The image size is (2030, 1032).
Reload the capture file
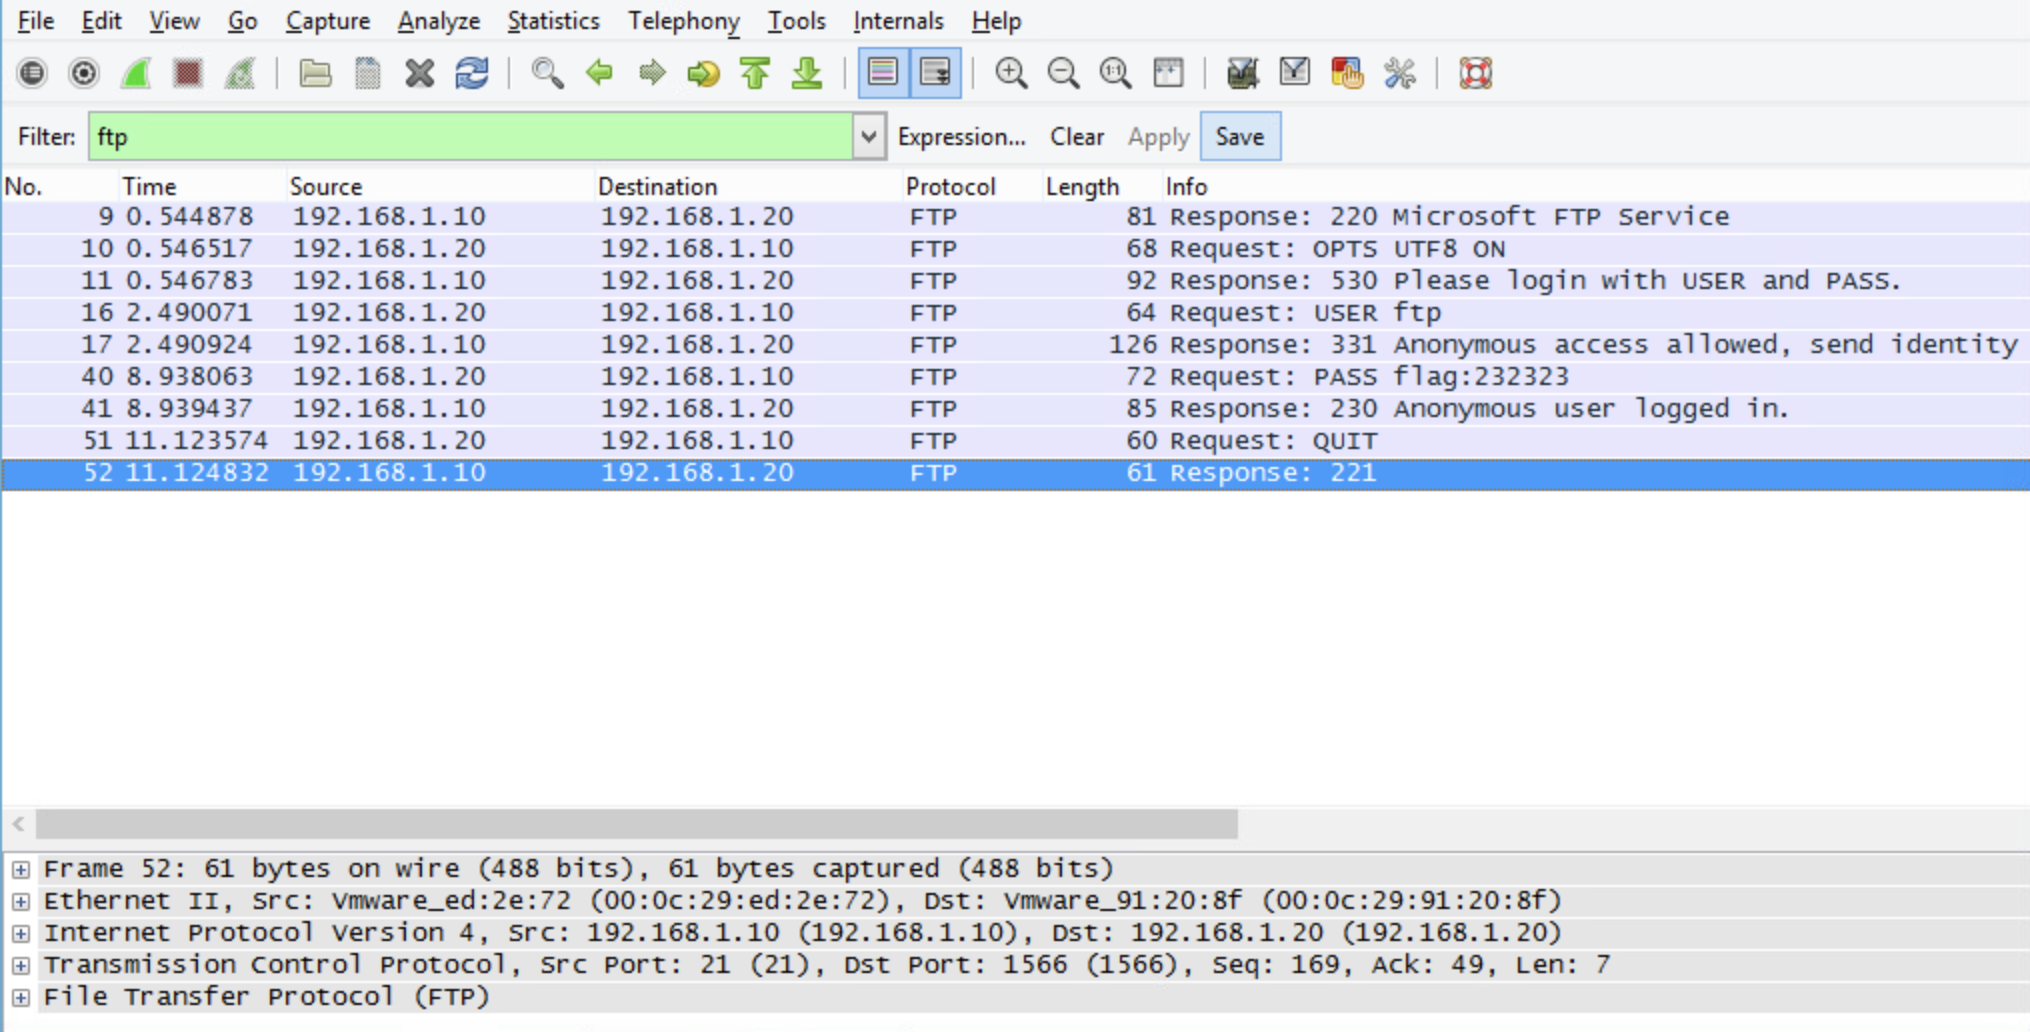click(x=472, y=73)
